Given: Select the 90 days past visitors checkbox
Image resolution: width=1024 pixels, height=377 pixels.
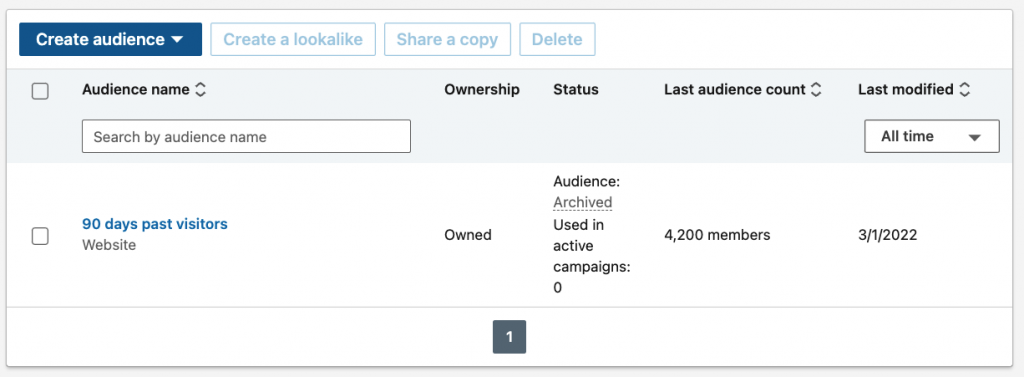Looking at the screenshot, I should [40, 236].
